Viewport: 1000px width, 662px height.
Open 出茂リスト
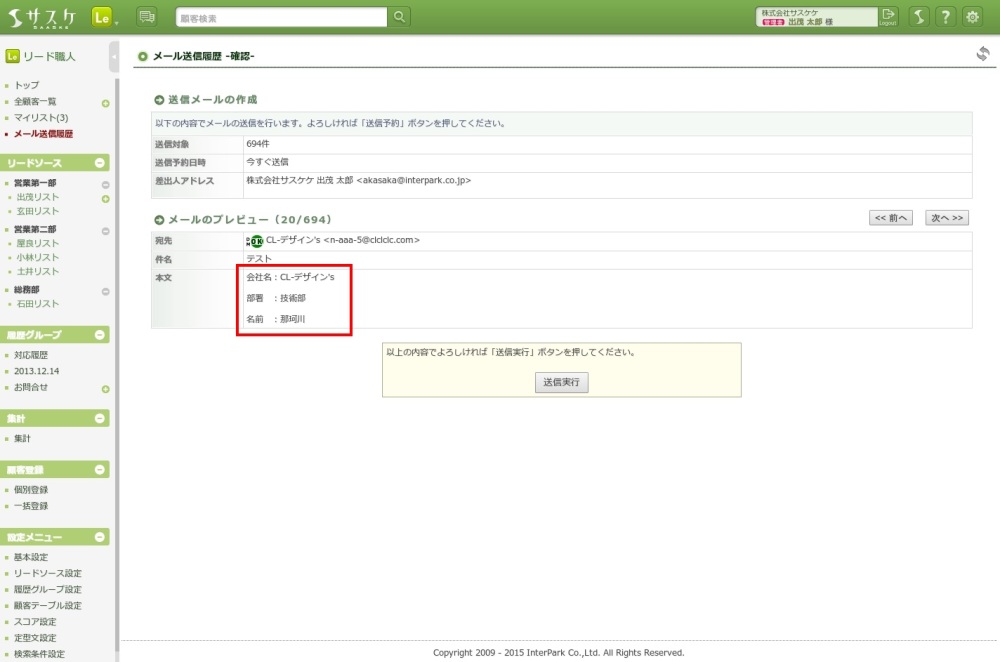pyautogui.click(x=38, y=197)
